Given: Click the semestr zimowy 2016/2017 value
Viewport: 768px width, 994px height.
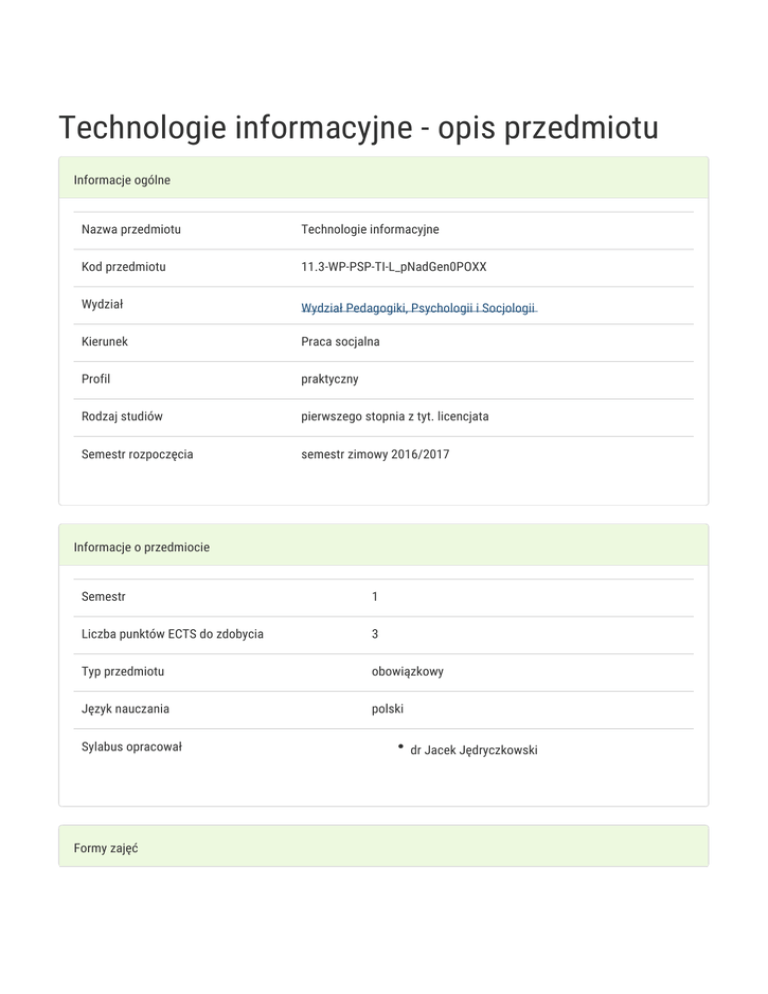Looking at the screenshot, I should click(x=375, y=455).
